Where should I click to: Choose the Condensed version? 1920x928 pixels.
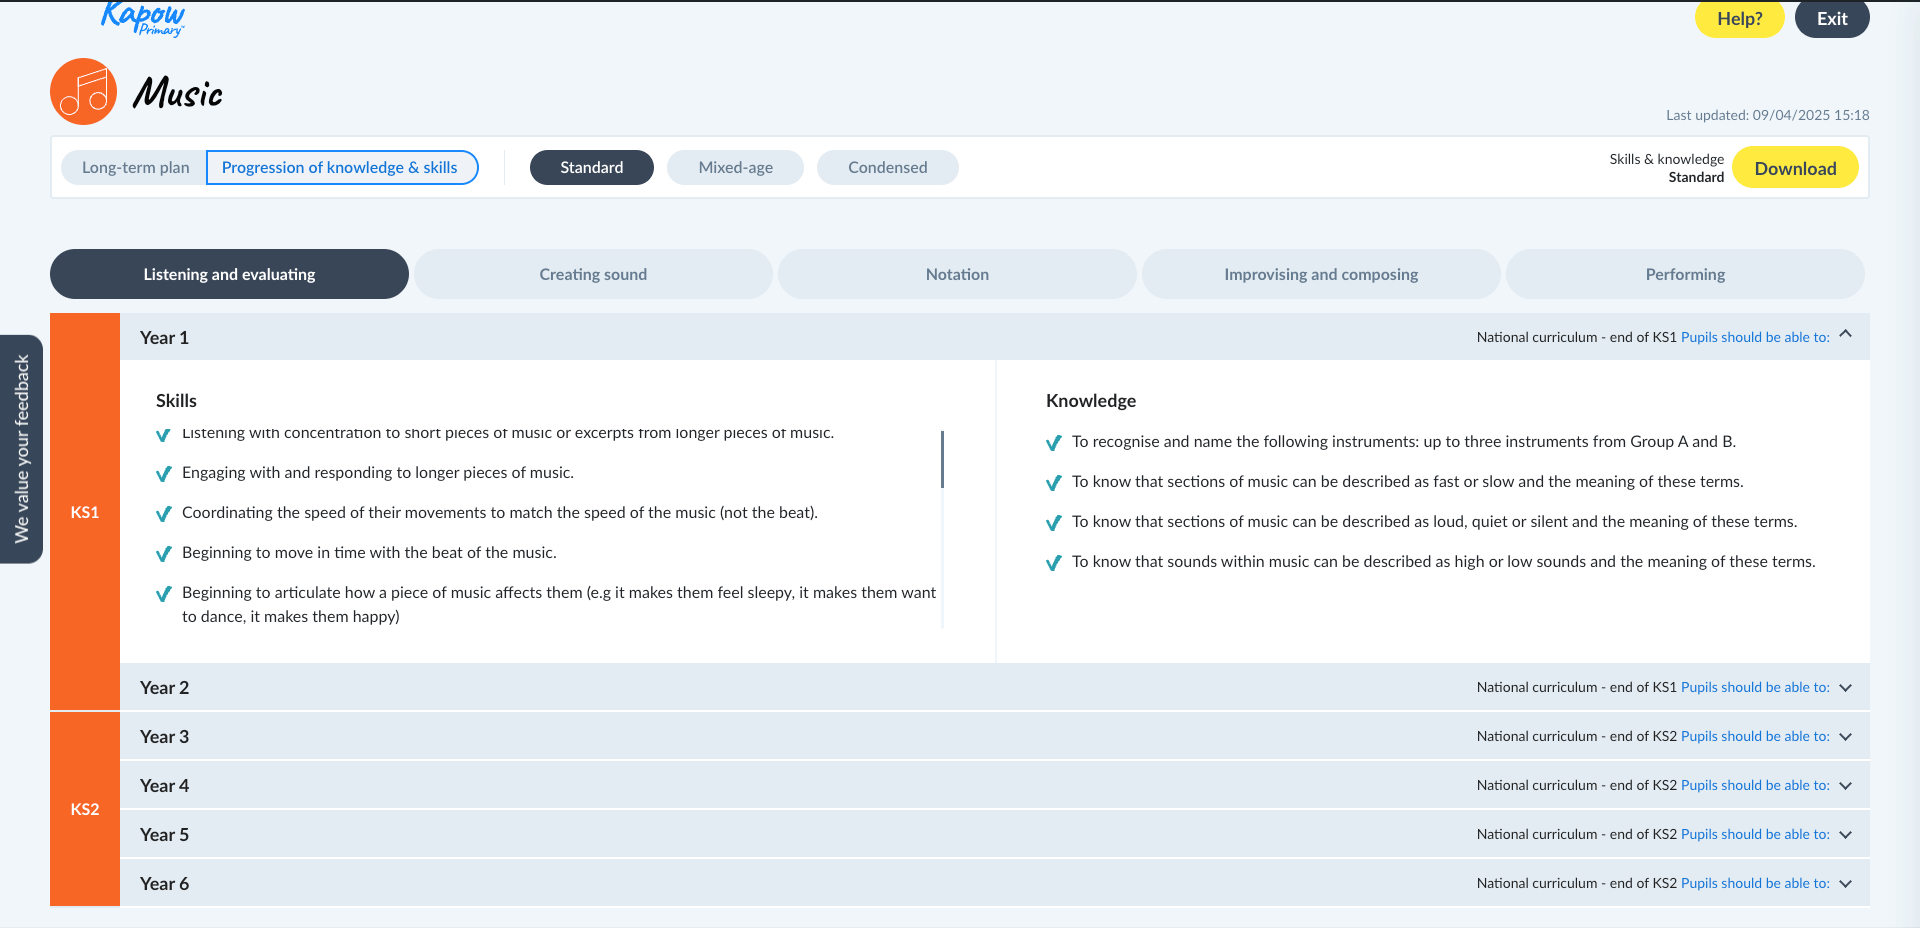888,168
